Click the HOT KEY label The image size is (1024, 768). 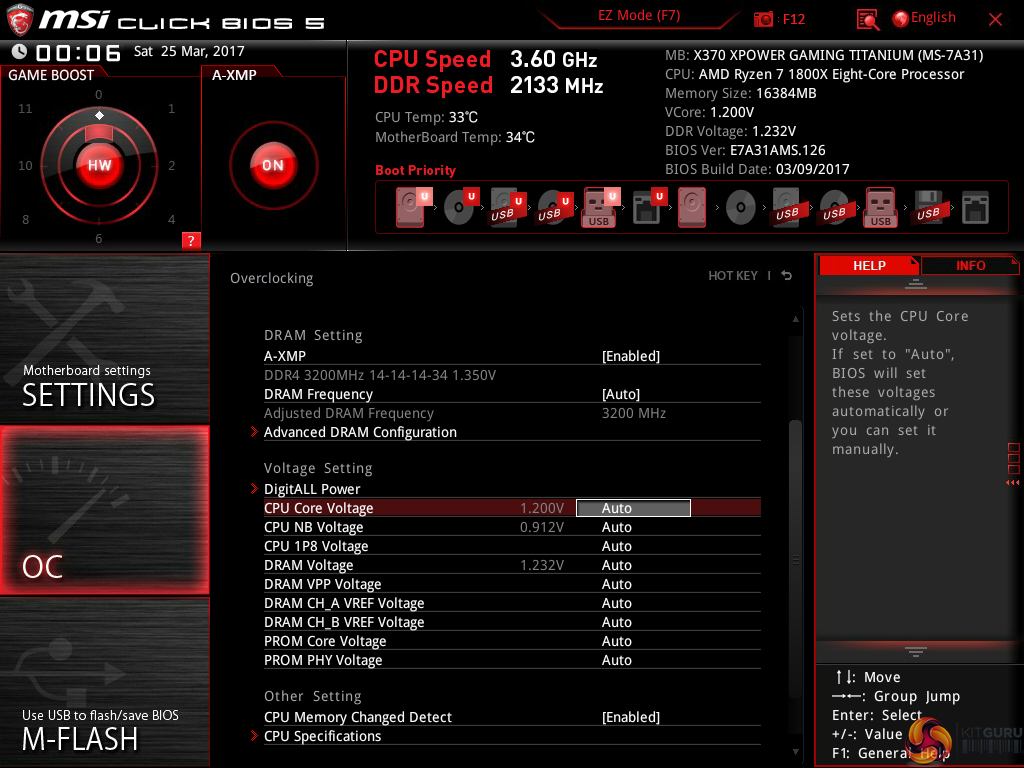coord(733,276)
